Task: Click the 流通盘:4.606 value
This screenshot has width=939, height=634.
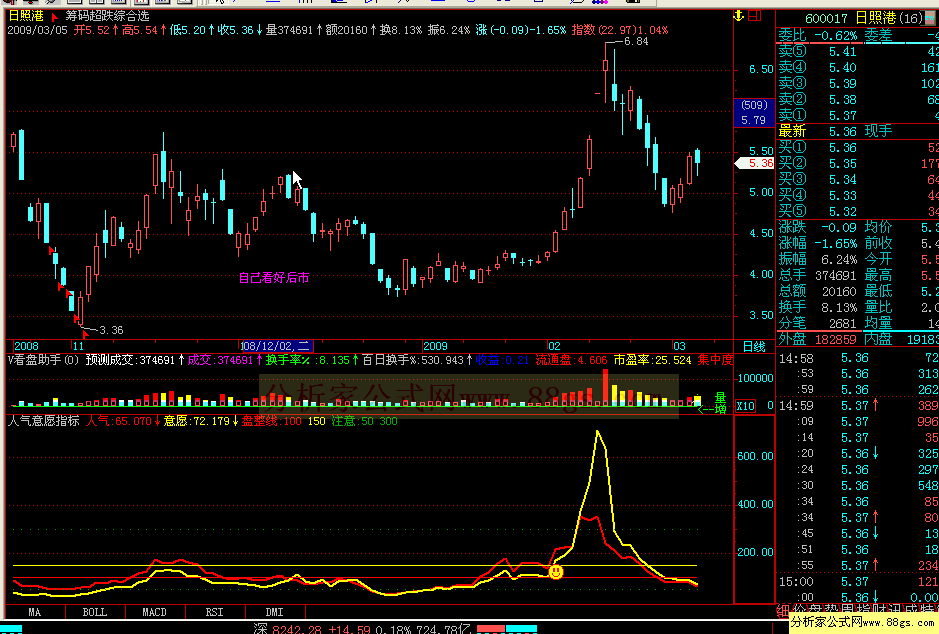Action: click(571, 360)
